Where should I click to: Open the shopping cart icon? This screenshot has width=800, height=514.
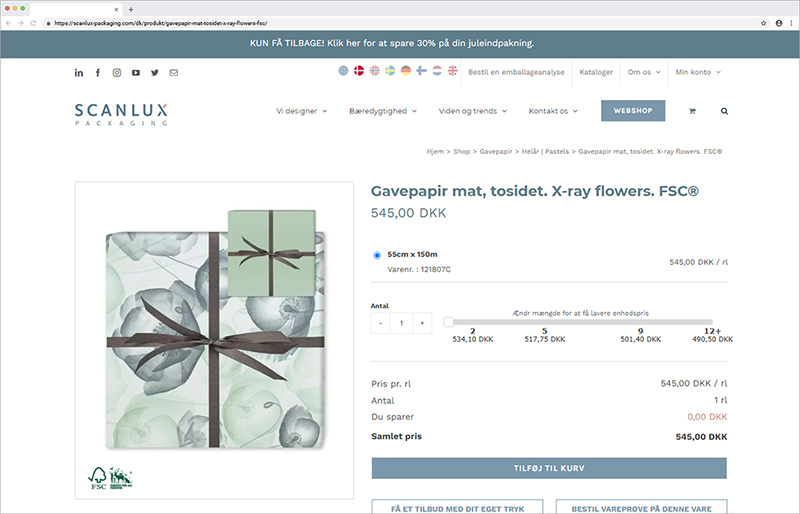(692, 111)
